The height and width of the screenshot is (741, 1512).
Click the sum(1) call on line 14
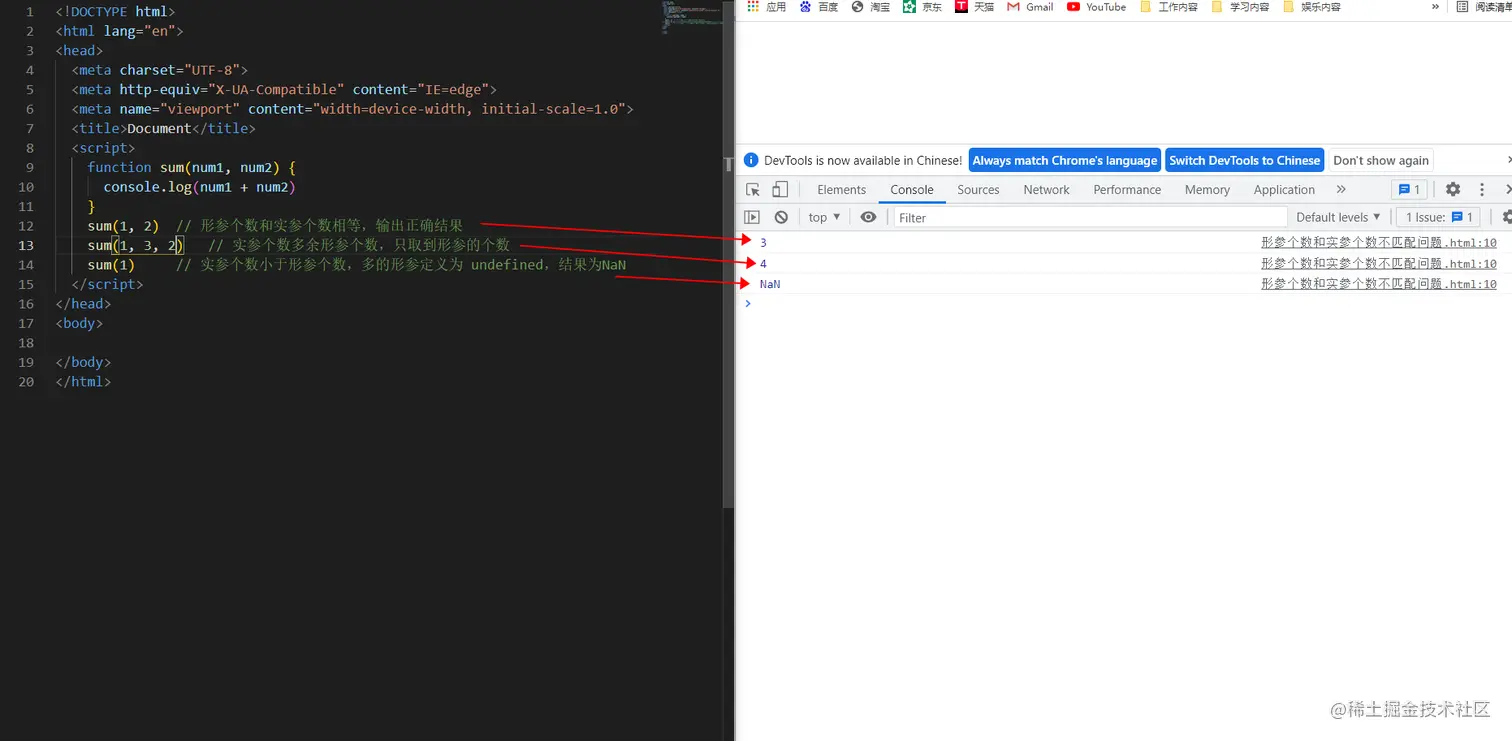click(x=111, y=265)
